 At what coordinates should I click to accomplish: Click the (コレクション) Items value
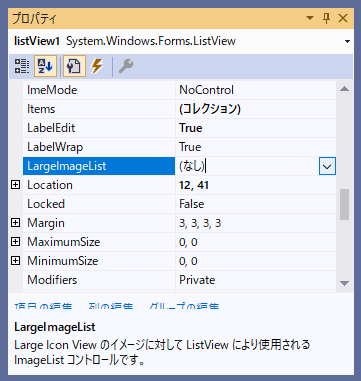[210, 109]
